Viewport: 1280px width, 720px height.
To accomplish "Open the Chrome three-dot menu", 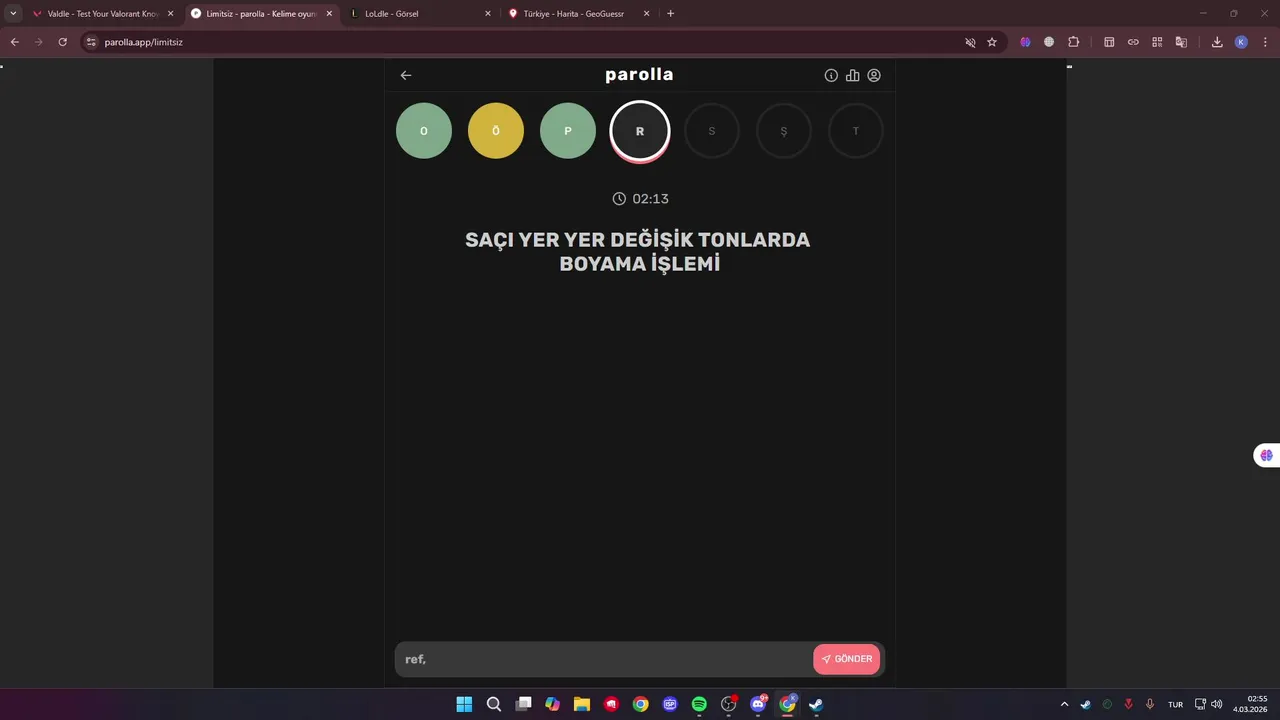I will click(x=1265, y=42).
